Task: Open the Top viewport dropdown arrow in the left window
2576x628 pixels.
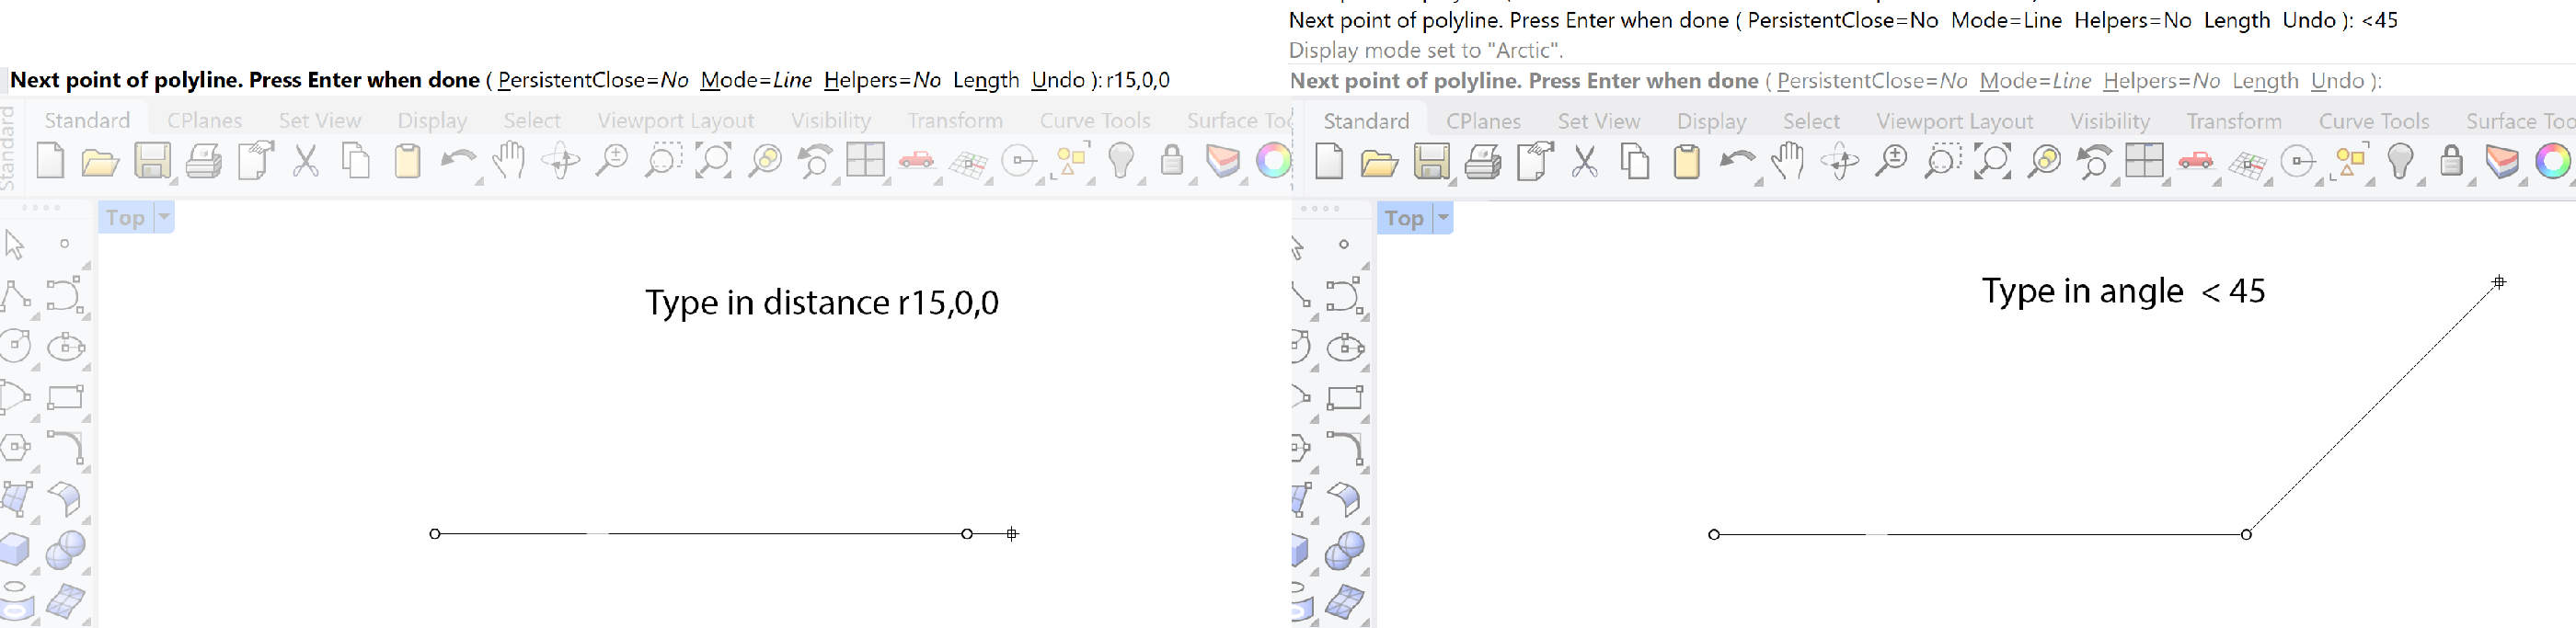Action: coord(164,217)
